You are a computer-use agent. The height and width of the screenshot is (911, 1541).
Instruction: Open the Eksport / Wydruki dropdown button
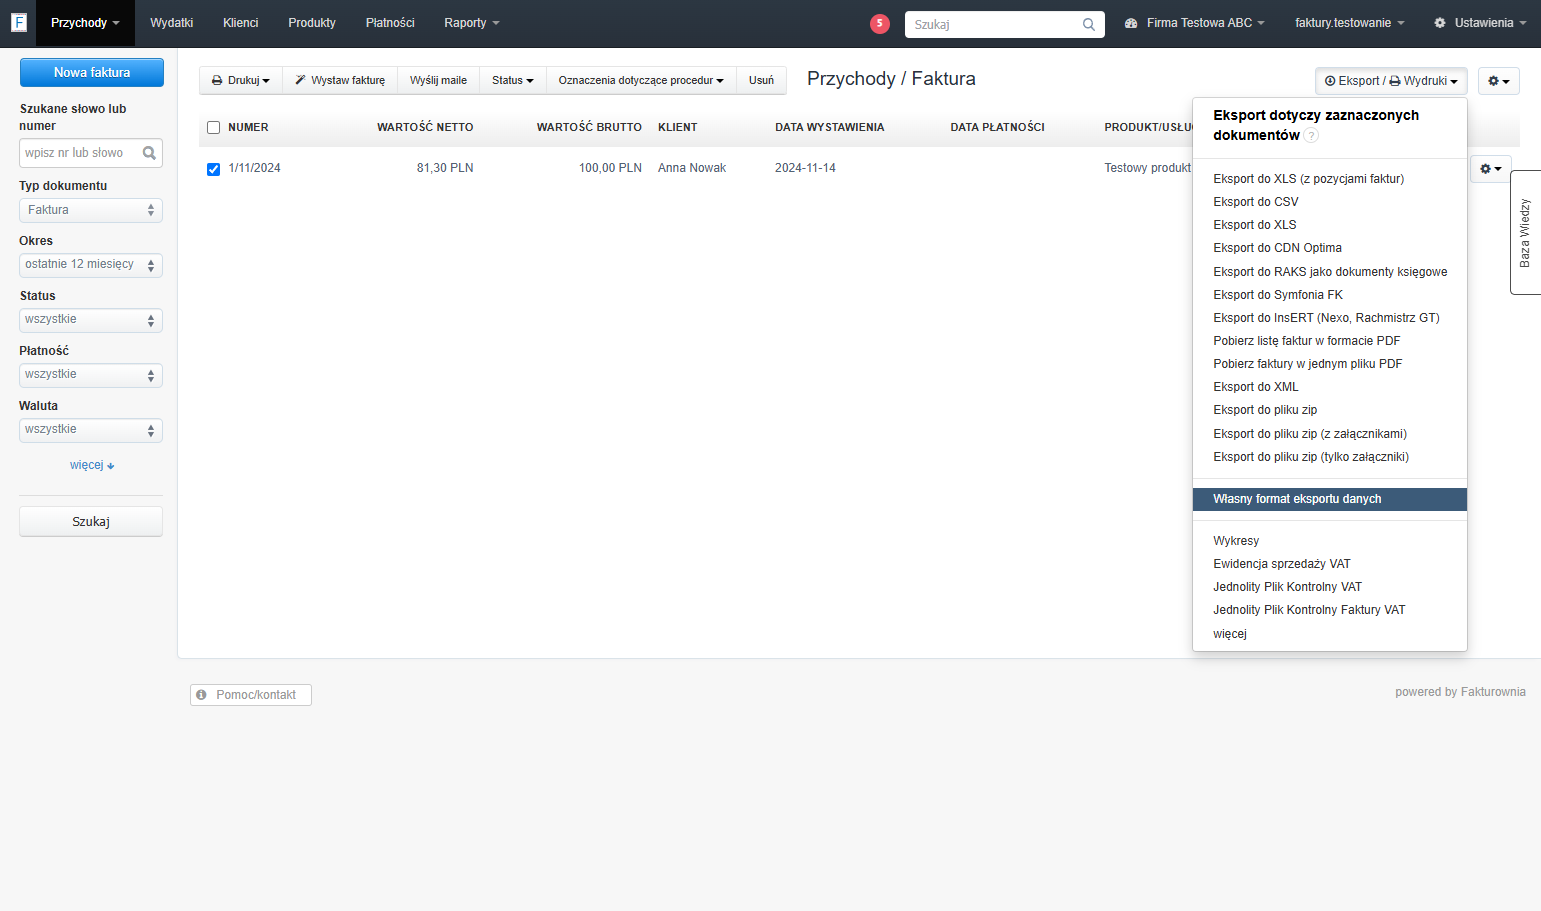click(1391, 81)
